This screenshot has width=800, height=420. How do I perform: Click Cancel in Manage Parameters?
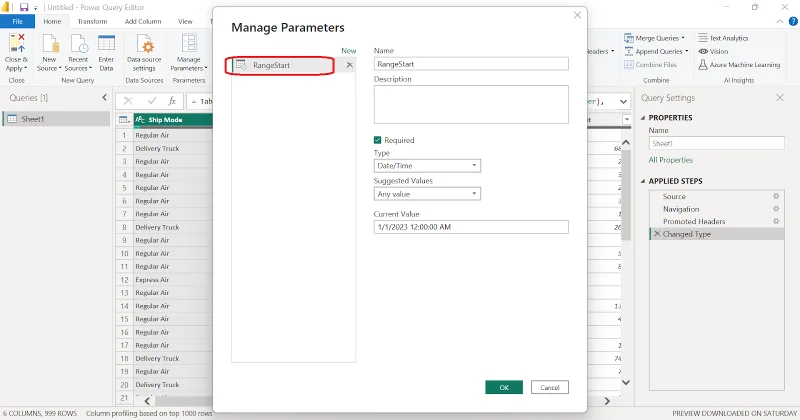click(549, 387)
